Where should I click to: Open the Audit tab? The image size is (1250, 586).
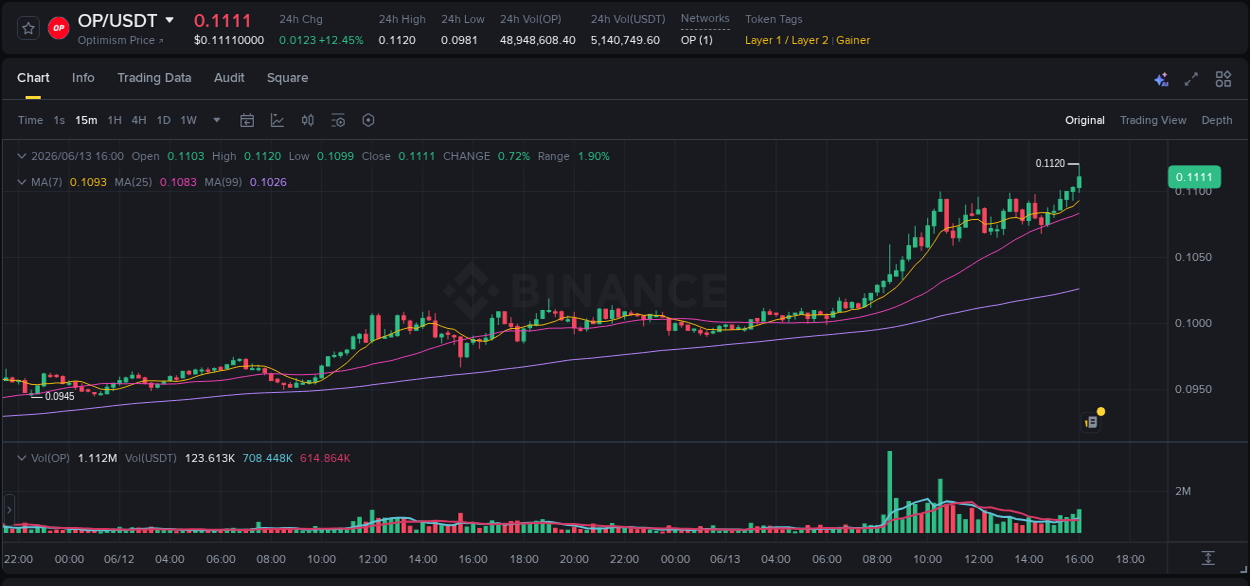(x=229, y=78)
